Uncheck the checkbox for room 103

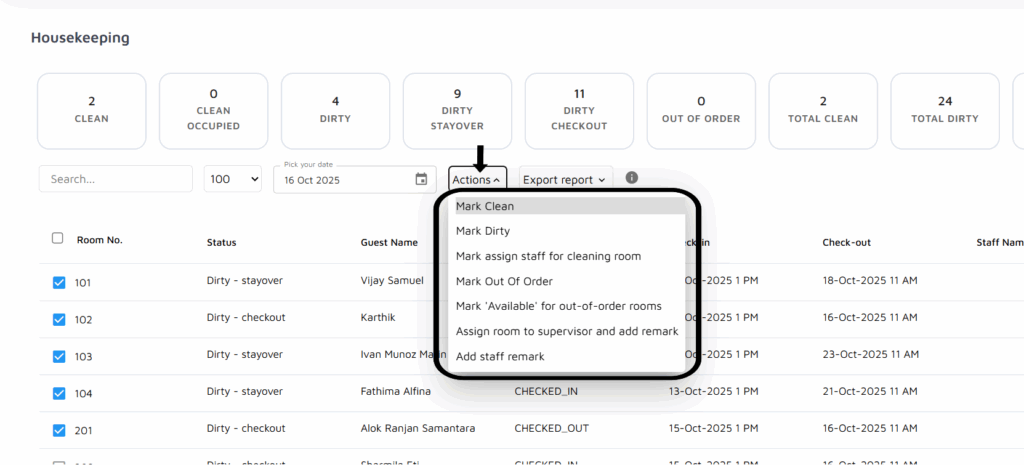tap(59, 357)
